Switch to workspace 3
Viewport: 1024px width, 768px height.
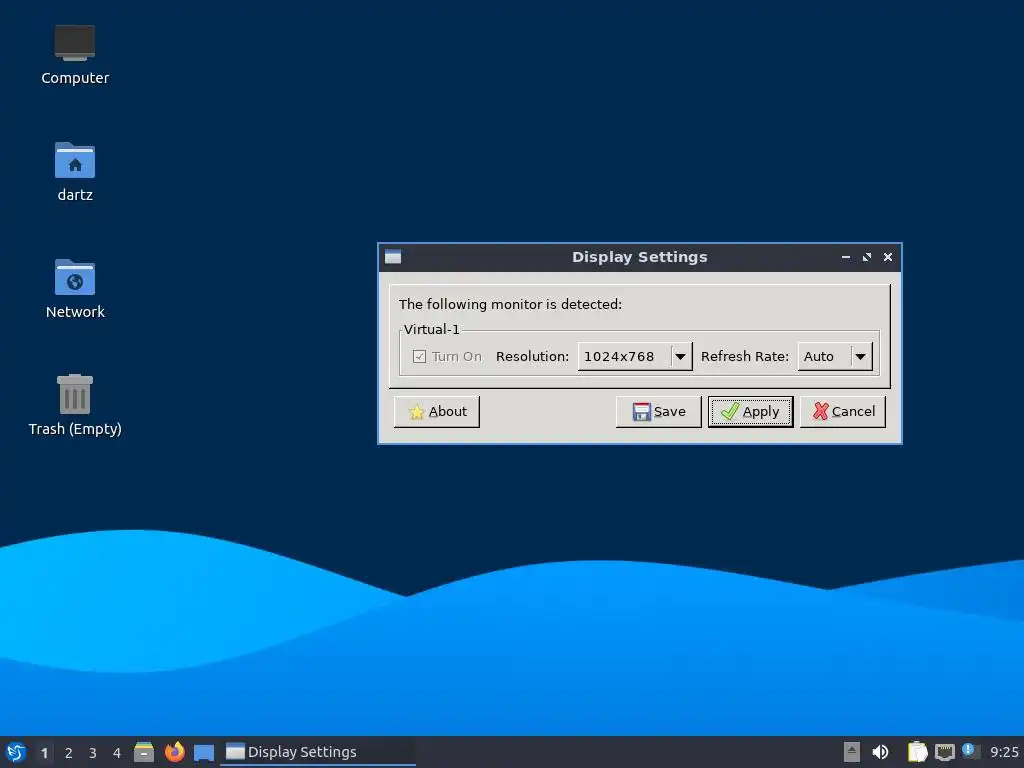coord(93,753)
